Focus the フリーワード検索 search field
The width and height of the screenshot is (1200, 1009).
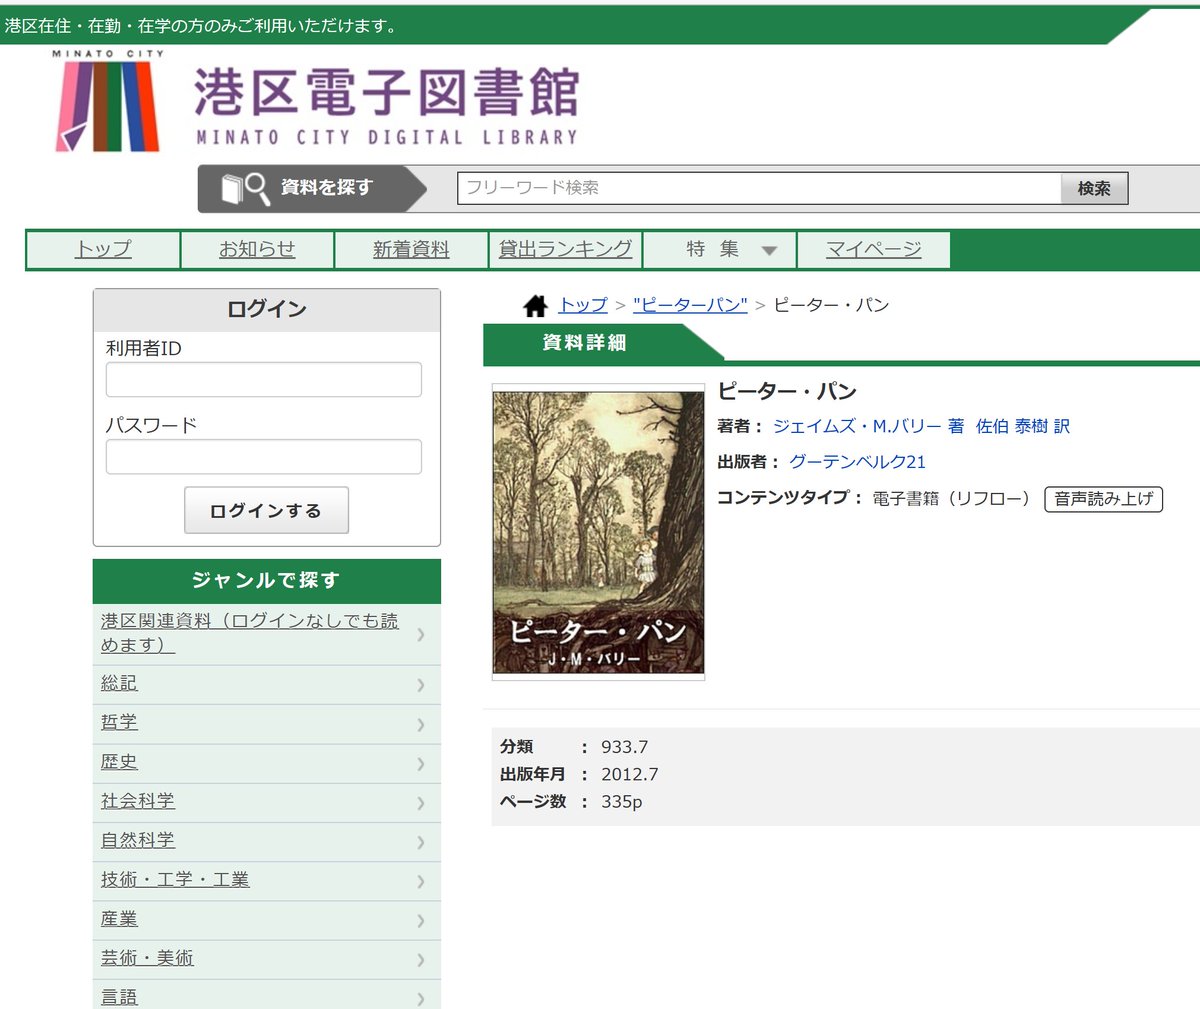[x=760, y=188]
